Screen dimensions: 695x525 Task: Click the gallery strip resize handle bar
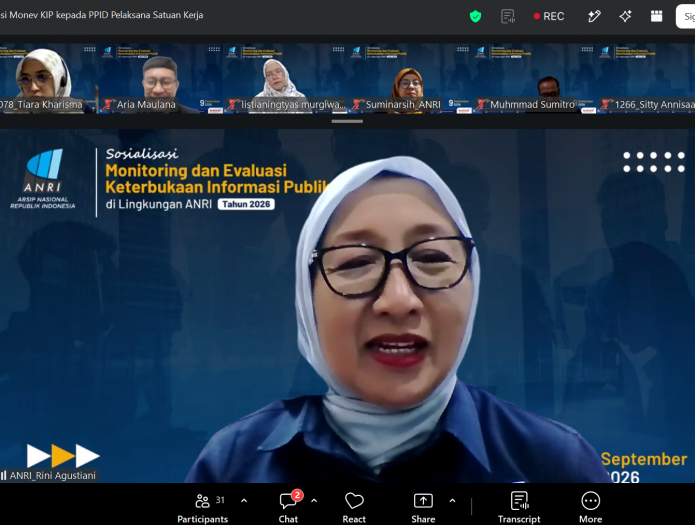pos(347,121)
